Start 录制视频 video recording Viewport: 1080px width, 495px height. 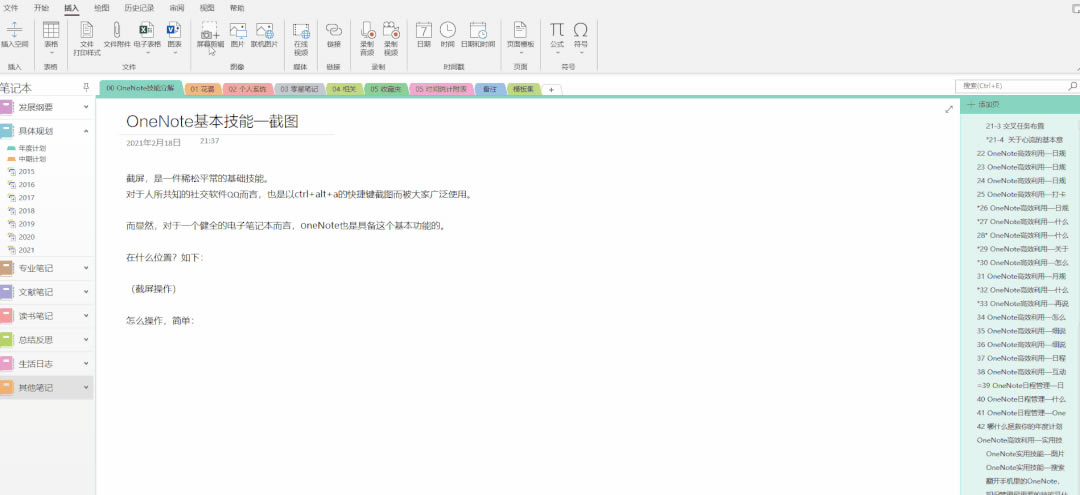(x=391, y=30)
